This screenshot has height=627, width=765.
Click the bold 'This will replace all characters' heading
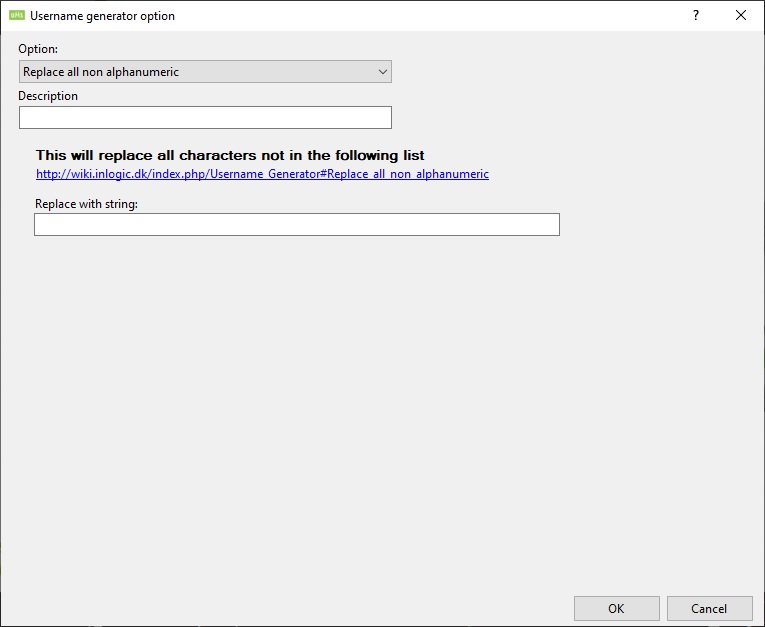(x=230, y=155)
